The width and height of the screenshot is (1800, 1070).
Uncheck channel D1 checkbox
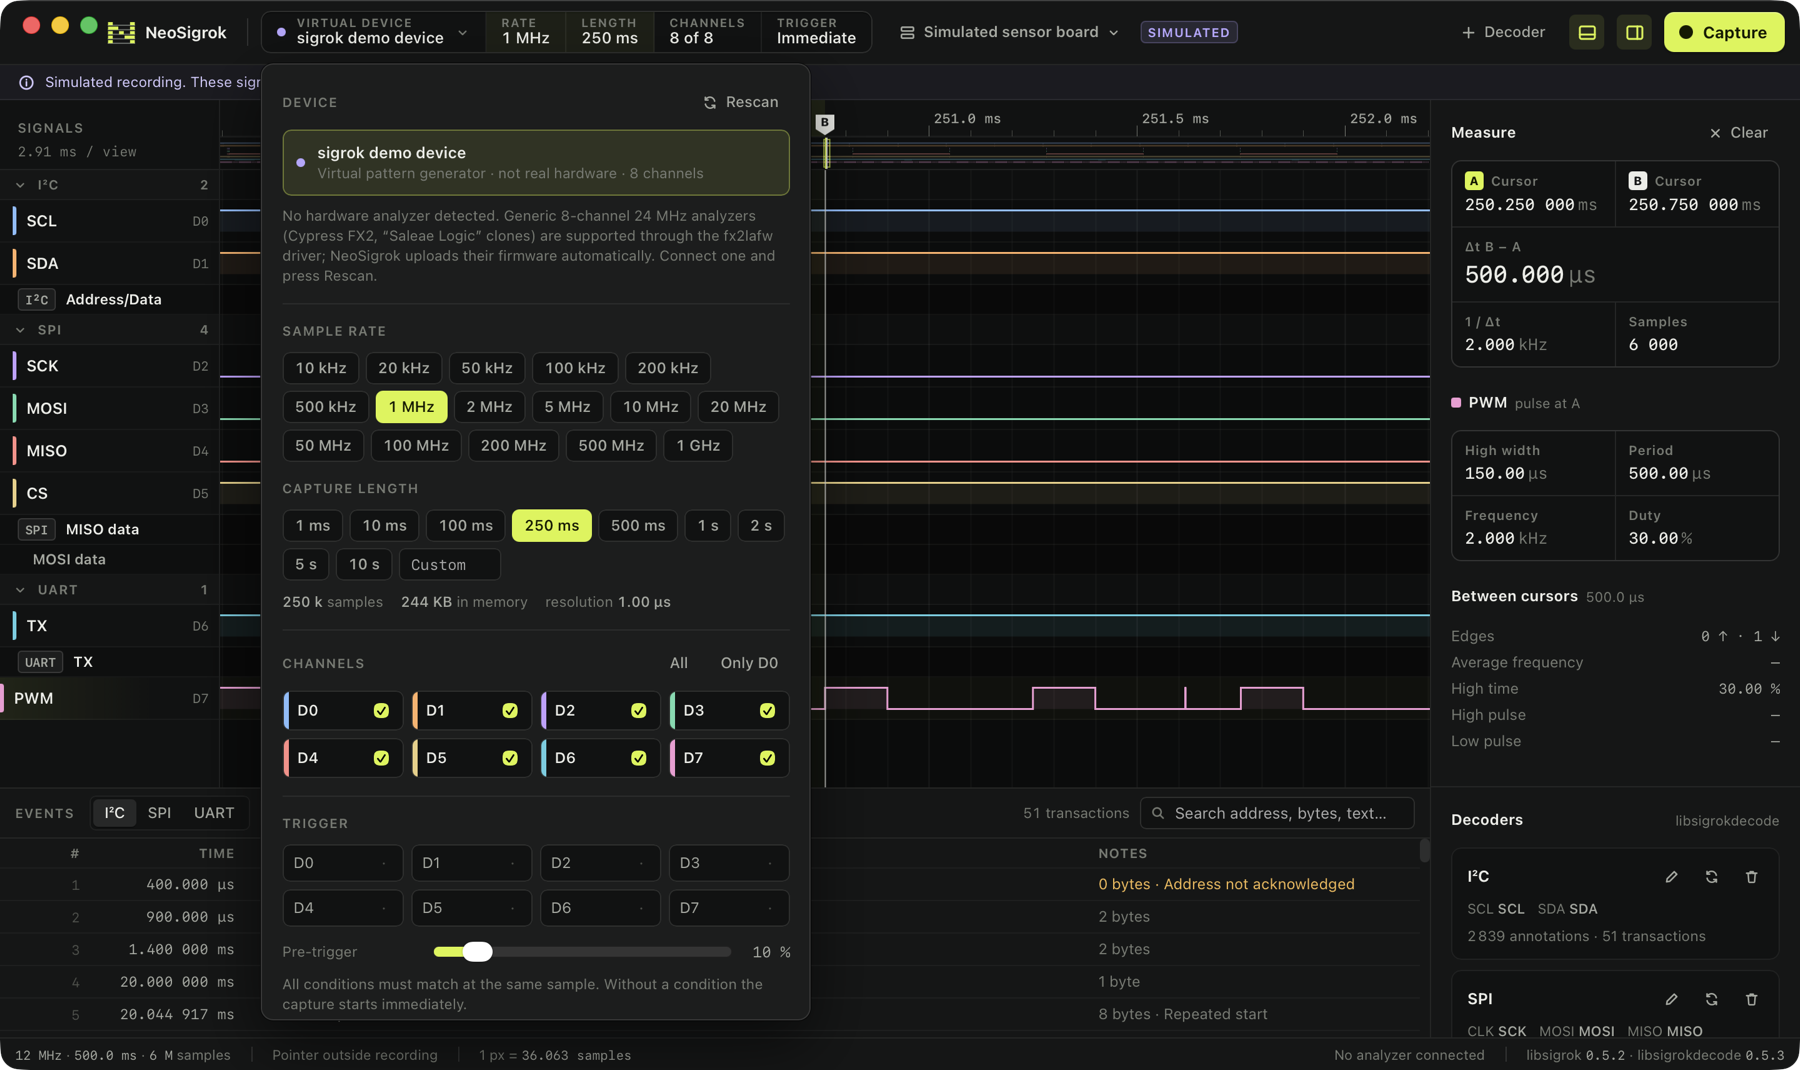[x=510, y=710]
